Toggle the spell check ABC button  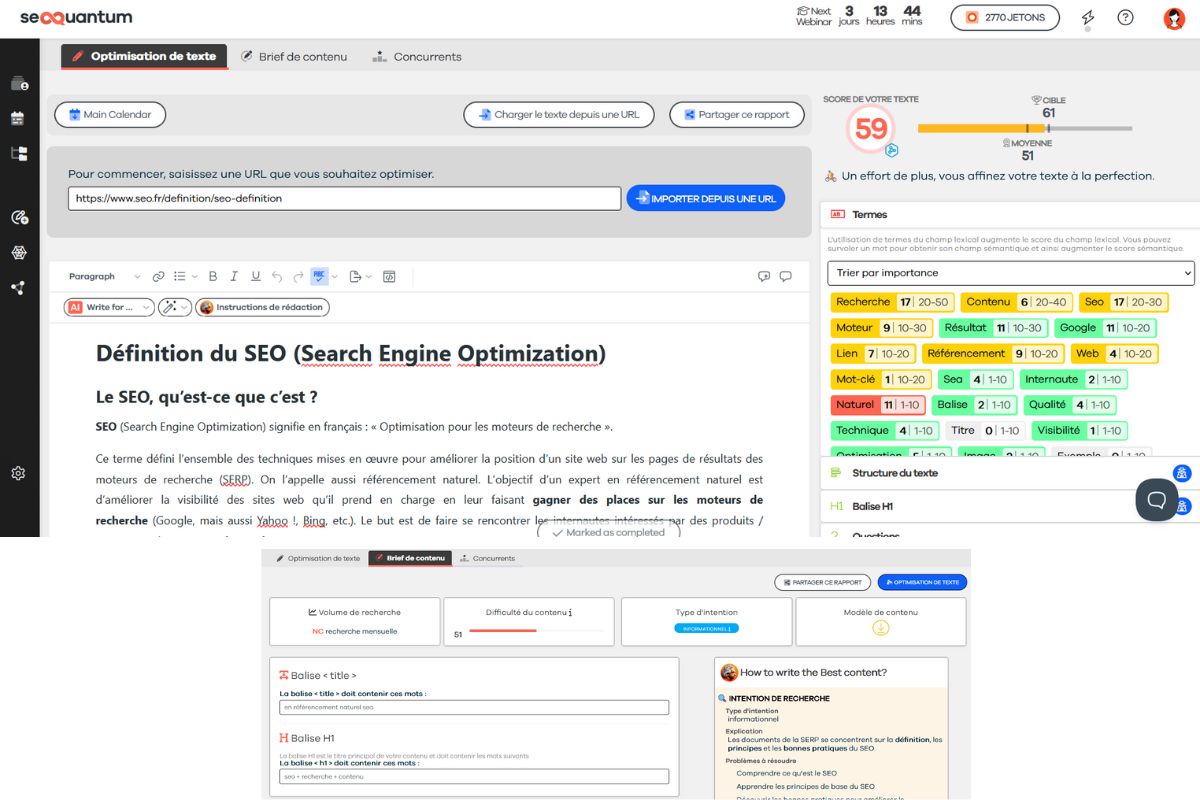(319, 276)
